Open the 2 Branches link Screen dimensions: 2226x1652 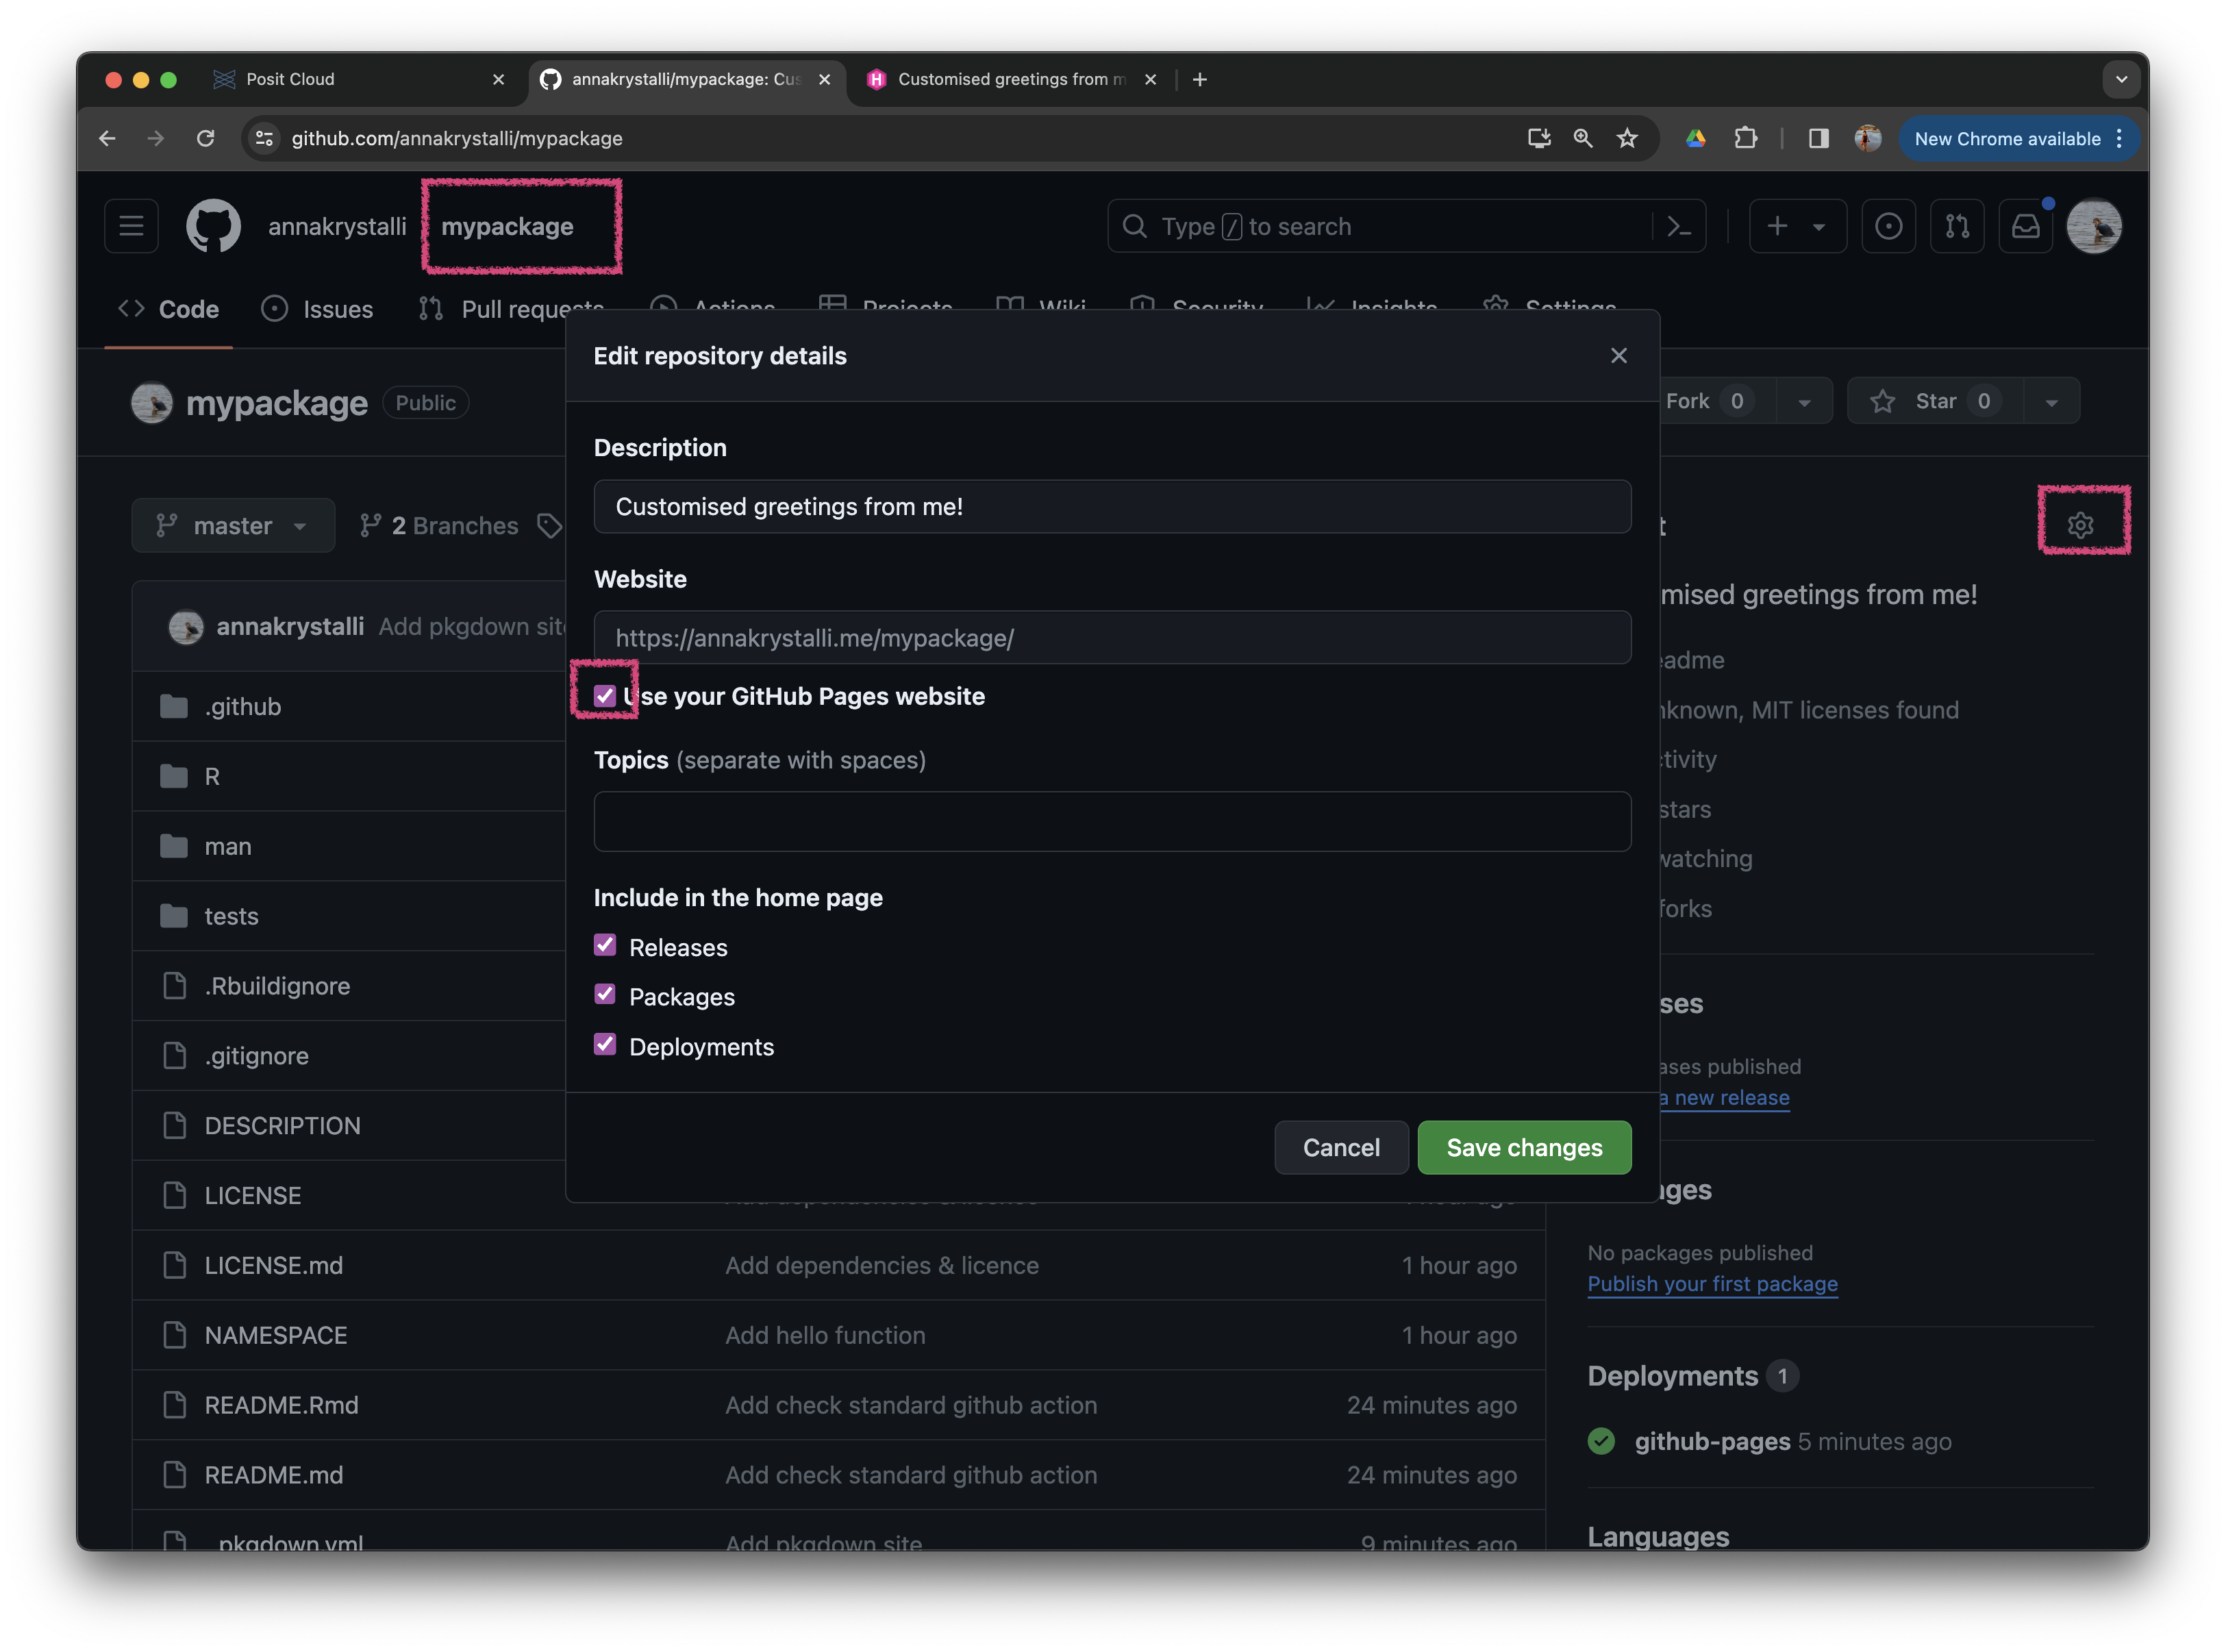[439, 526]
